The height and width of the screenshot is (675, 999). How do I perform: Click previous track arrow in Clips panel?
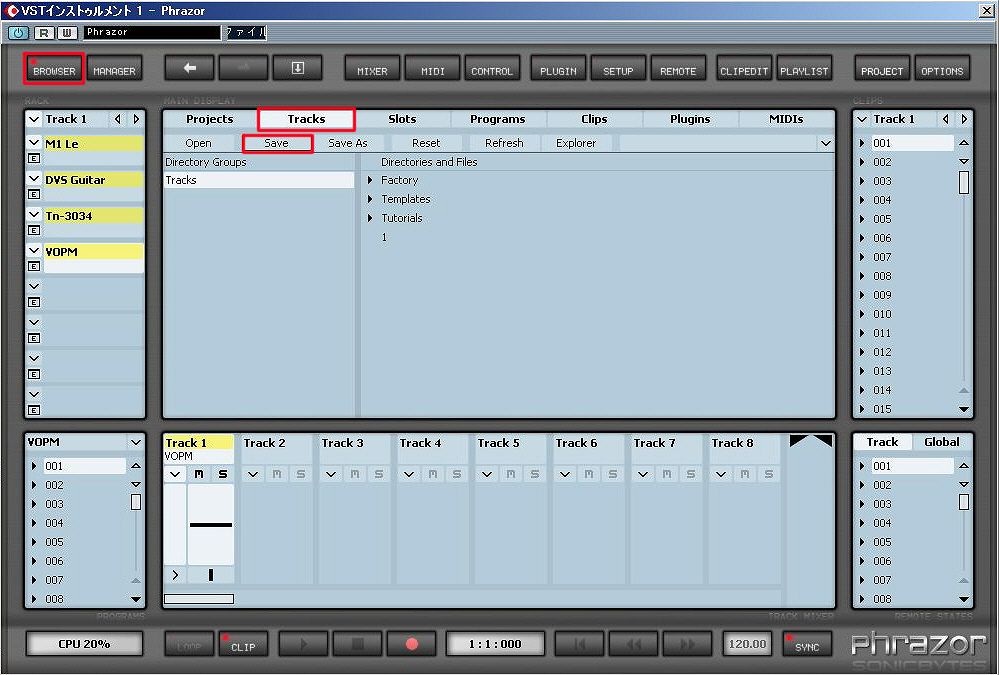[945, 119]
